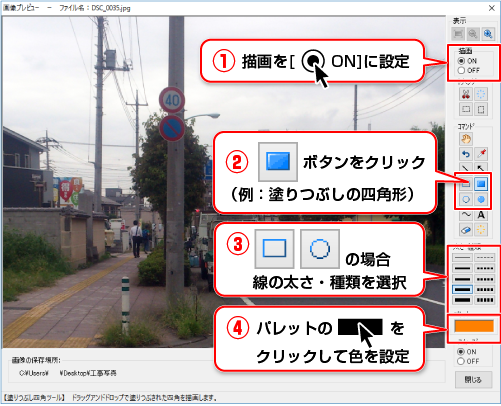The height and width of the screenshot is (406, 501).
Task: Open the orange palette color swatch
Action: [474, 326]
